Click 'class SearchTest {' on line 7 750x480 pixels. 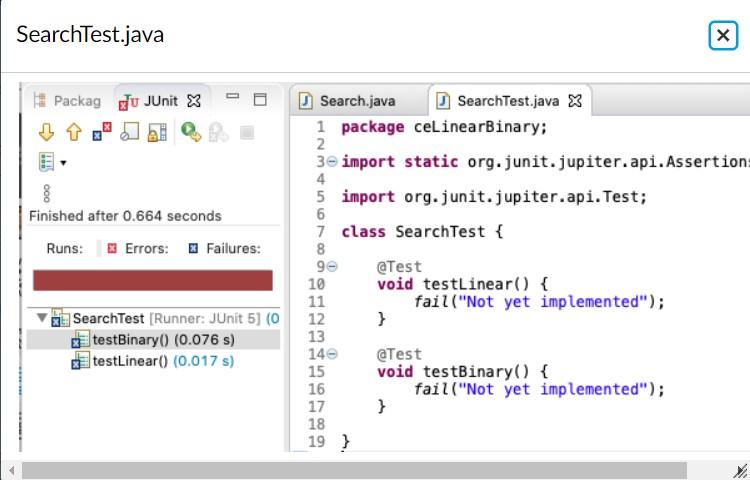pyautogui.click(x=422, y=232)
